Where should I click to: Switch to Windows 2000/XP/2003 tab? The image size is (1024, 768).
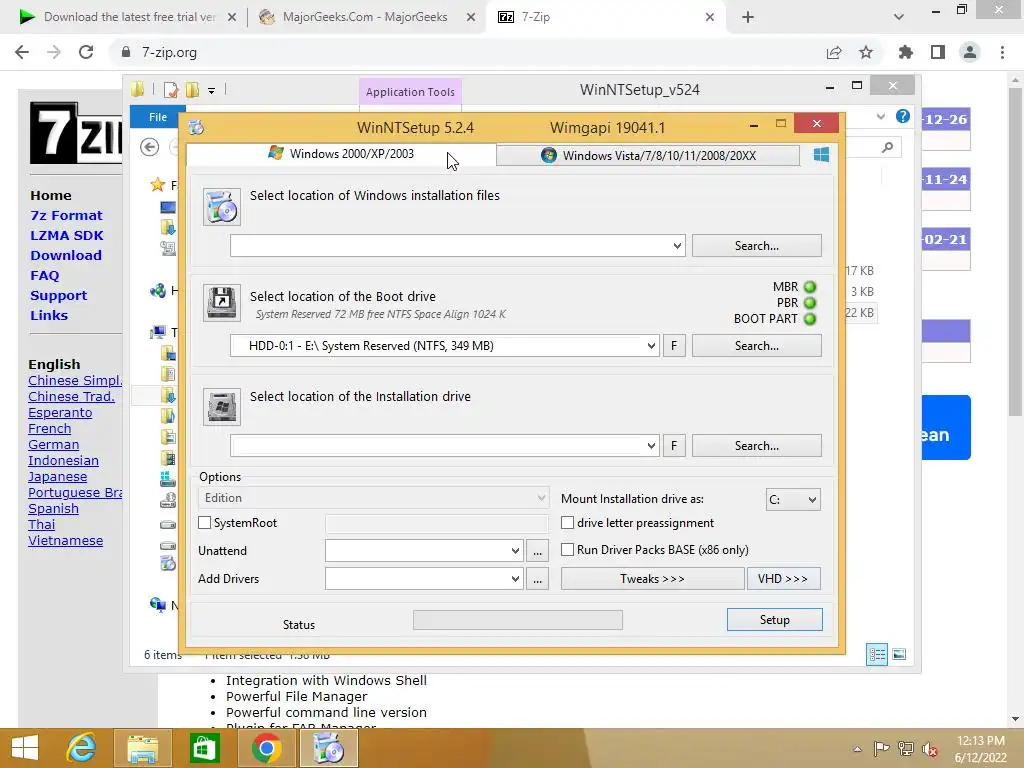(x=341, y=154)
